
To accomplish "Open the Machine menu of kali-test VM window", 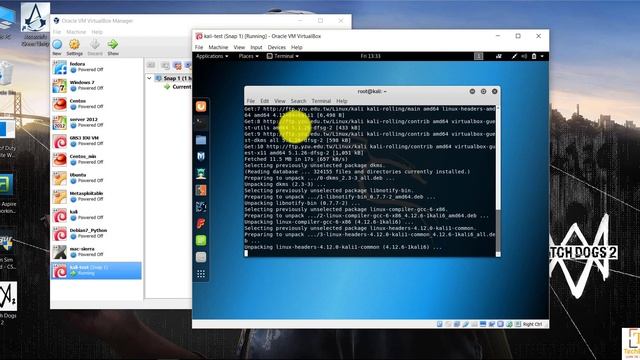I will coord(218,47).
